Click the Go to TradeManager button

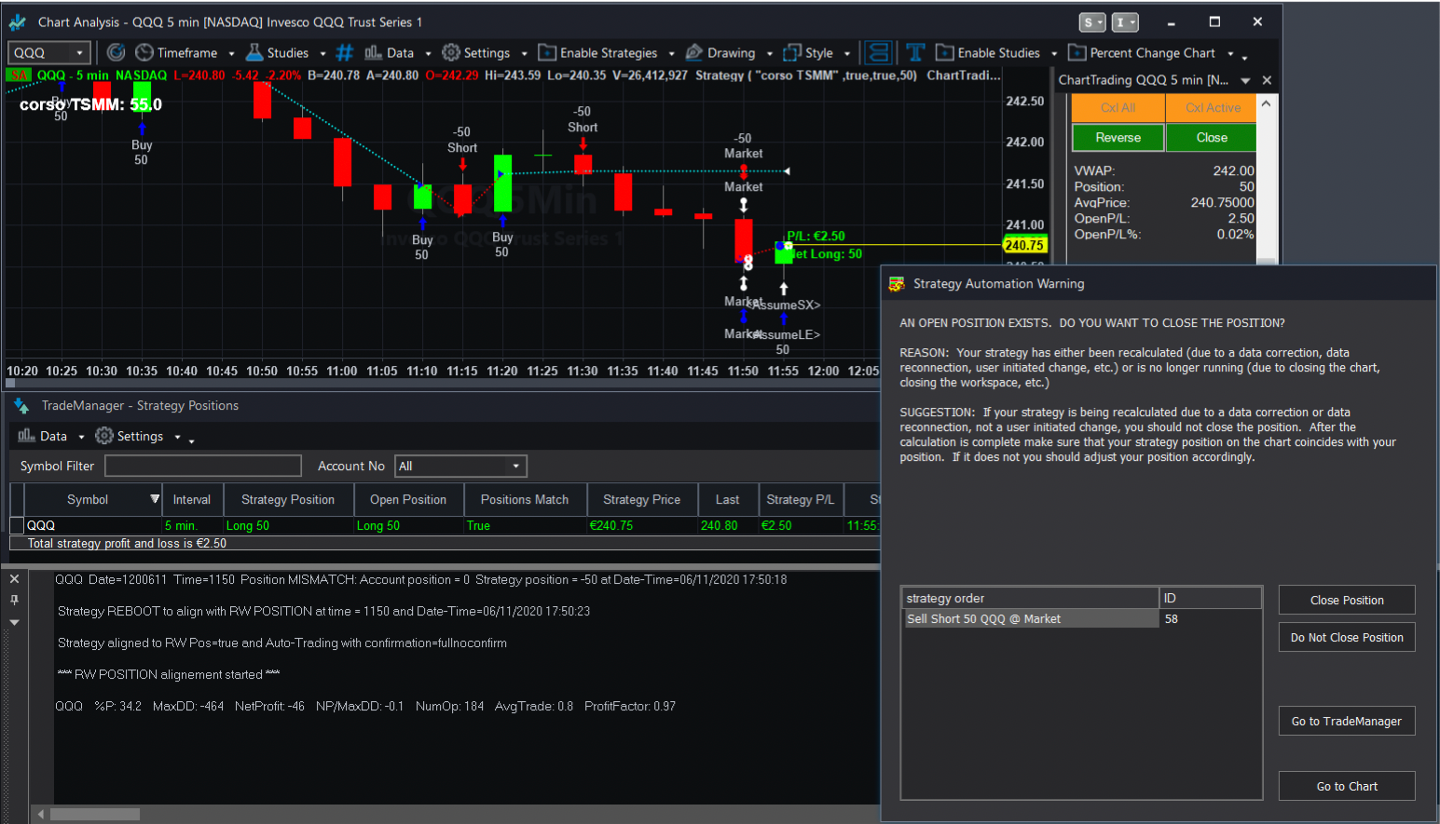(x=1347, y=721)
